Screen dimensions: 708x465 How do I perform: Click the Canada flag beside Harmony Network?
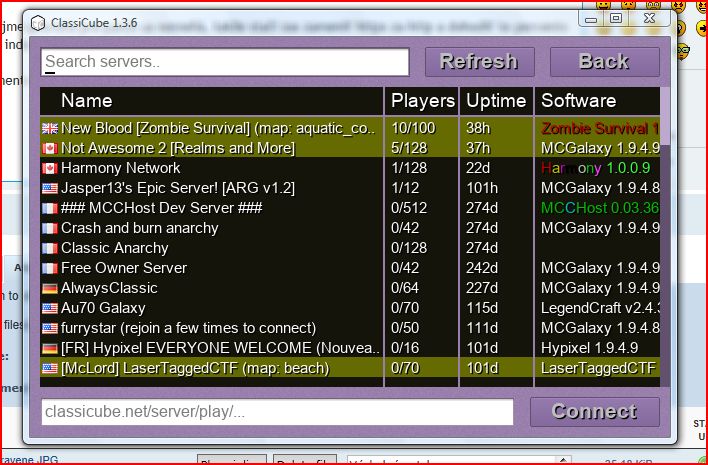tap(50, 168)
